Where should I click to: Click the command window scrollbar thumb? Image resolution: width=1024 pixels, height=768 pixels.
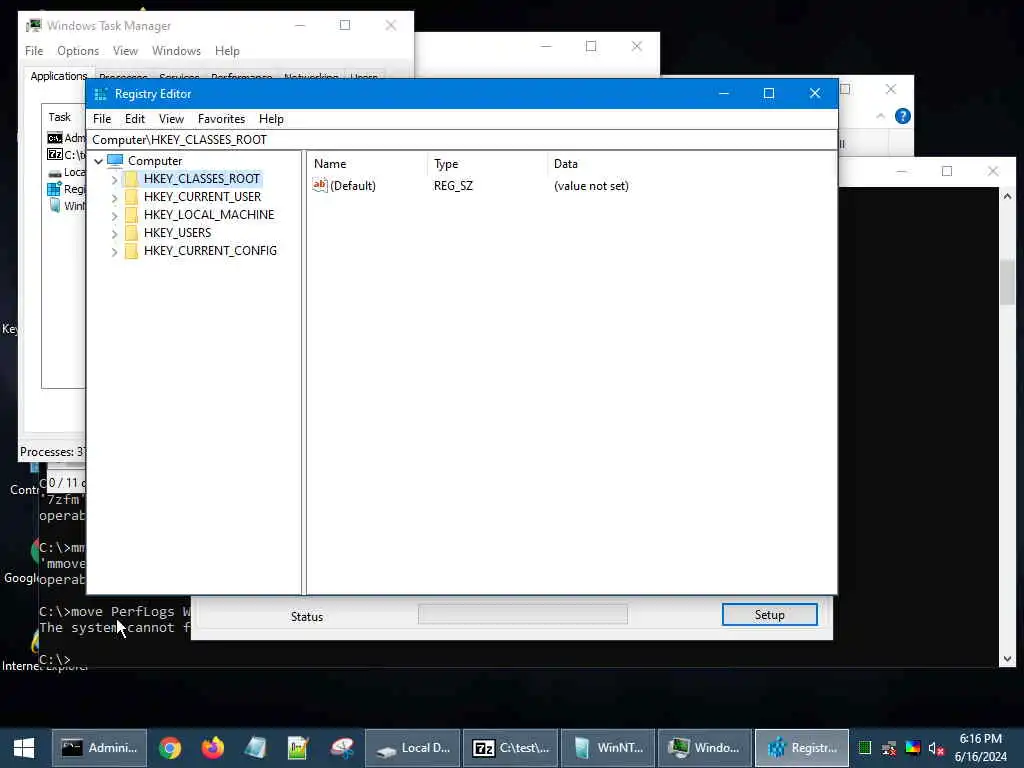1007,282
